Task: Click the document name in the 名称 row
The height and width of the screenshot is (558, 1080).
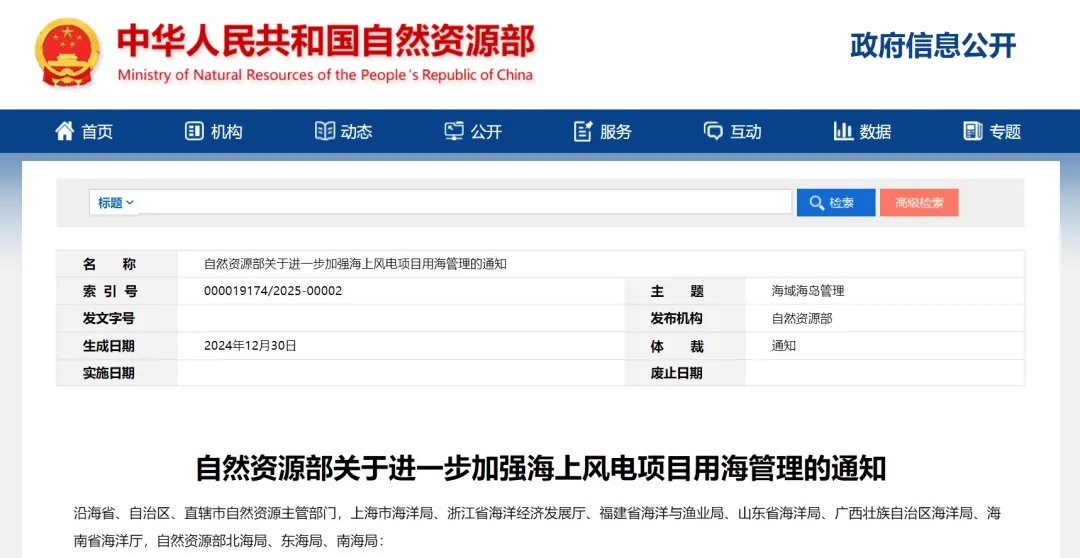Action: (x=355, y=264)
